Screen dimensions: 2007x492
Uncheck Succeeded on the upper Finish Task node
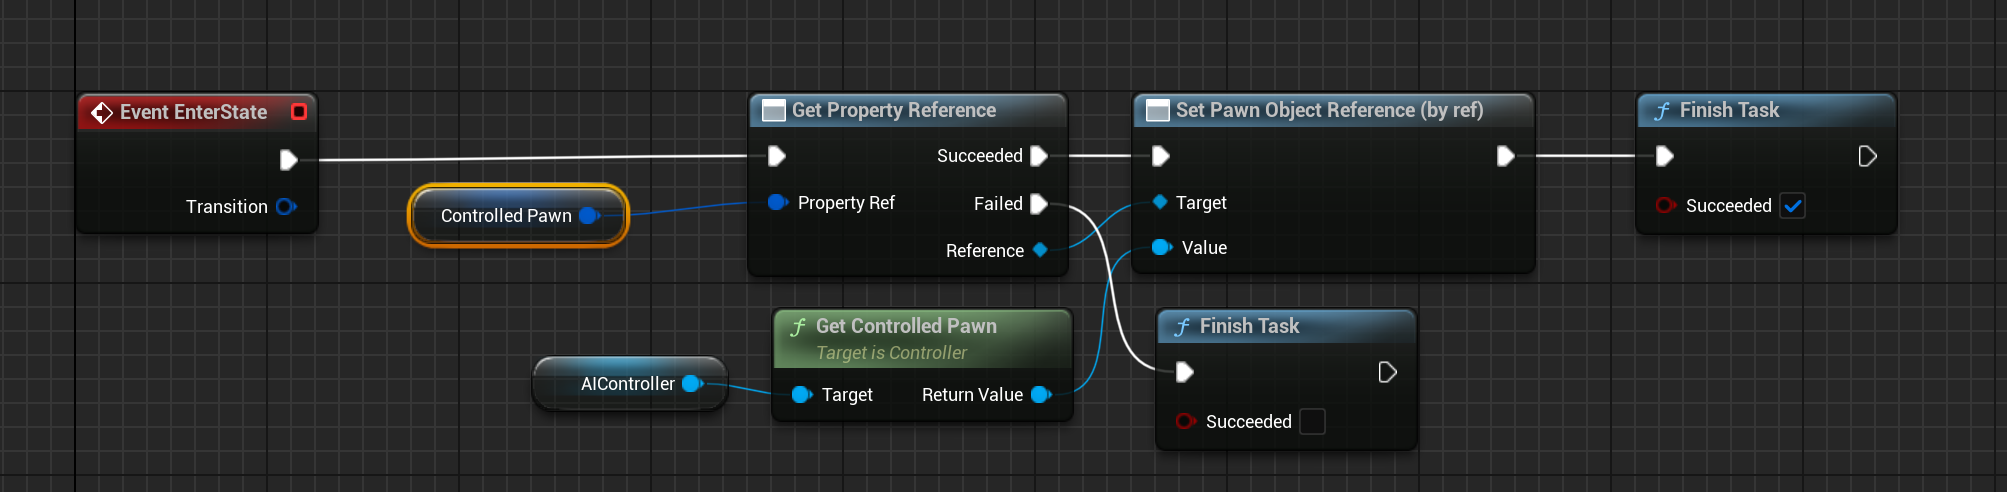1792,206
